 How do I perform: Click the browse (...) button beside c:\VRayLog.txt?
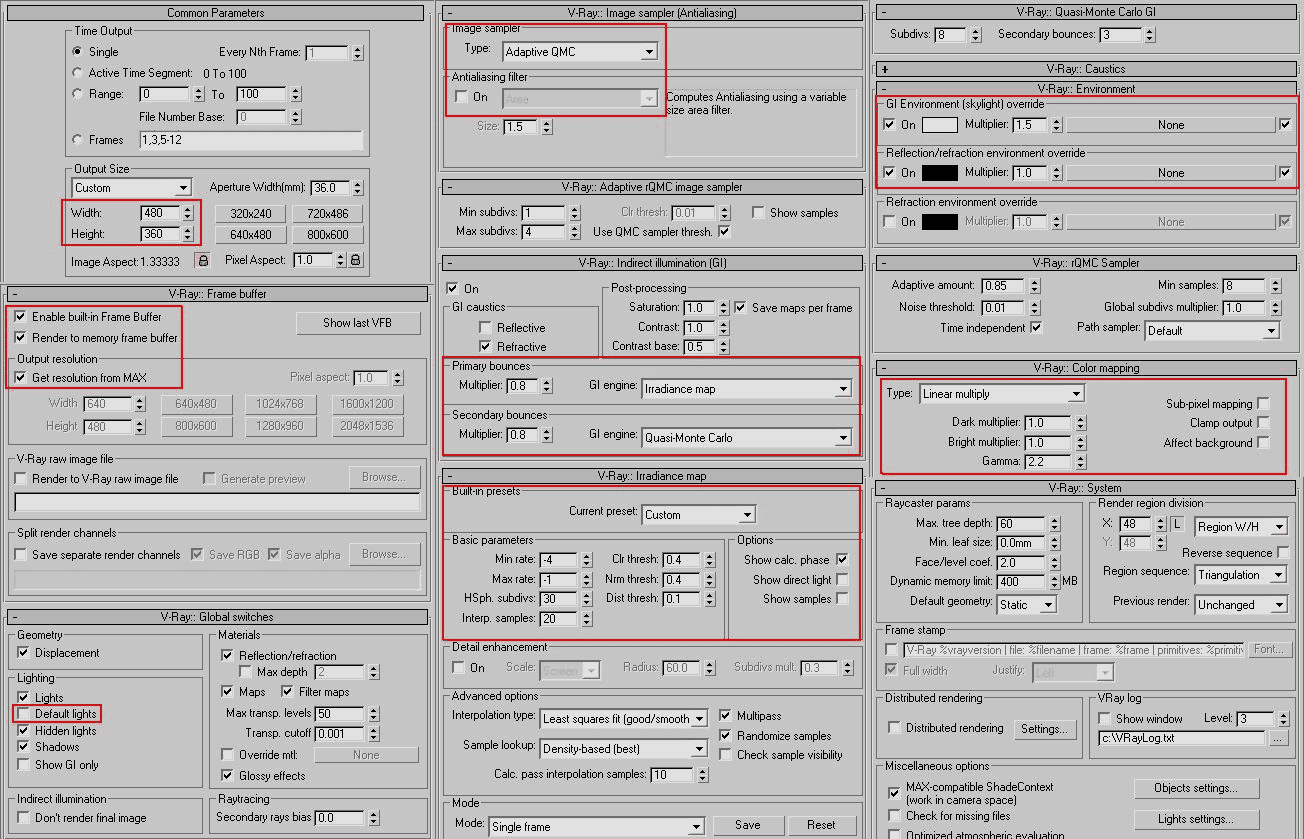tap(1279, 738)
